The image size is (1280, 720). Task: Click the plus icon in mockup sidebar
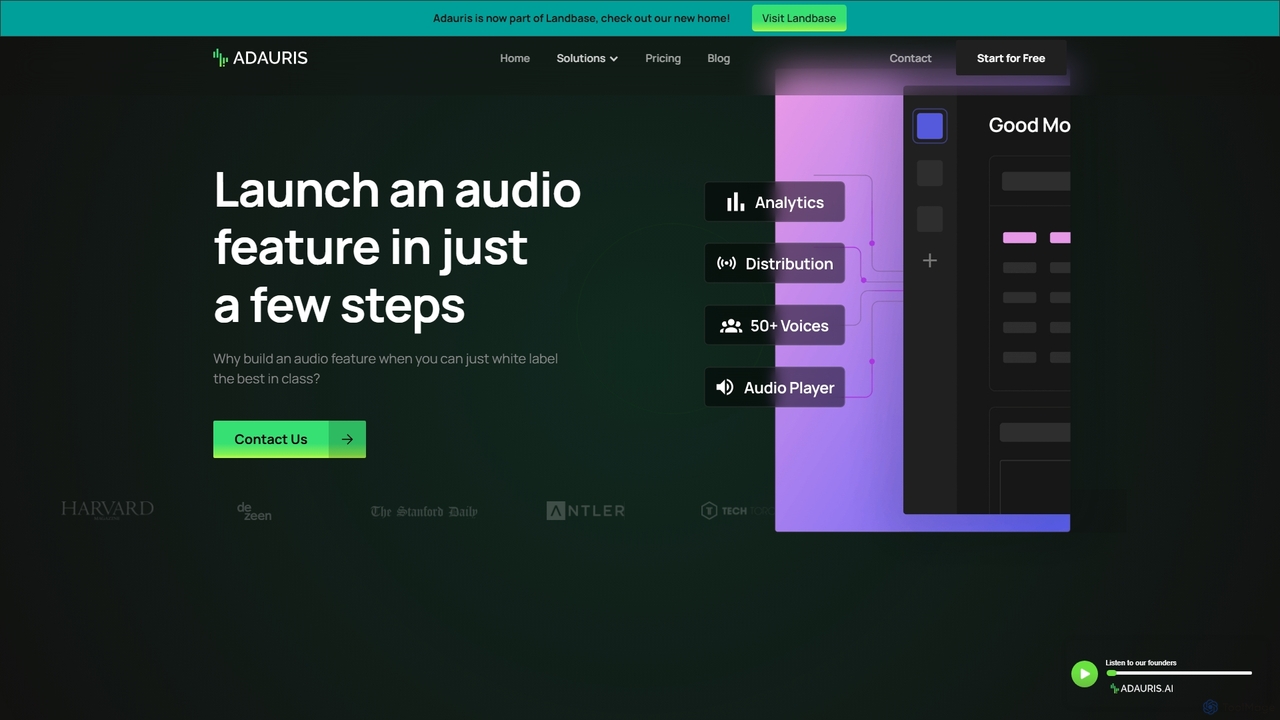[930, 261]
